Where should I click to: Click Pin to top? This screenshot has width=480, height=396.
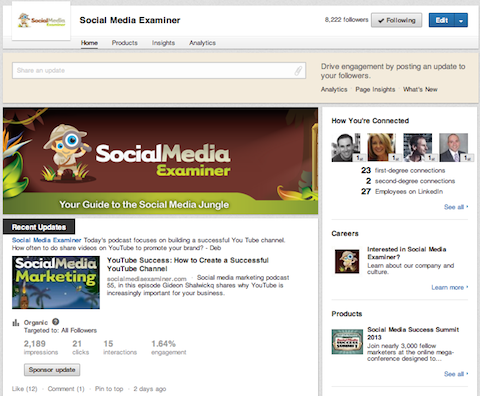click(109, 389)
